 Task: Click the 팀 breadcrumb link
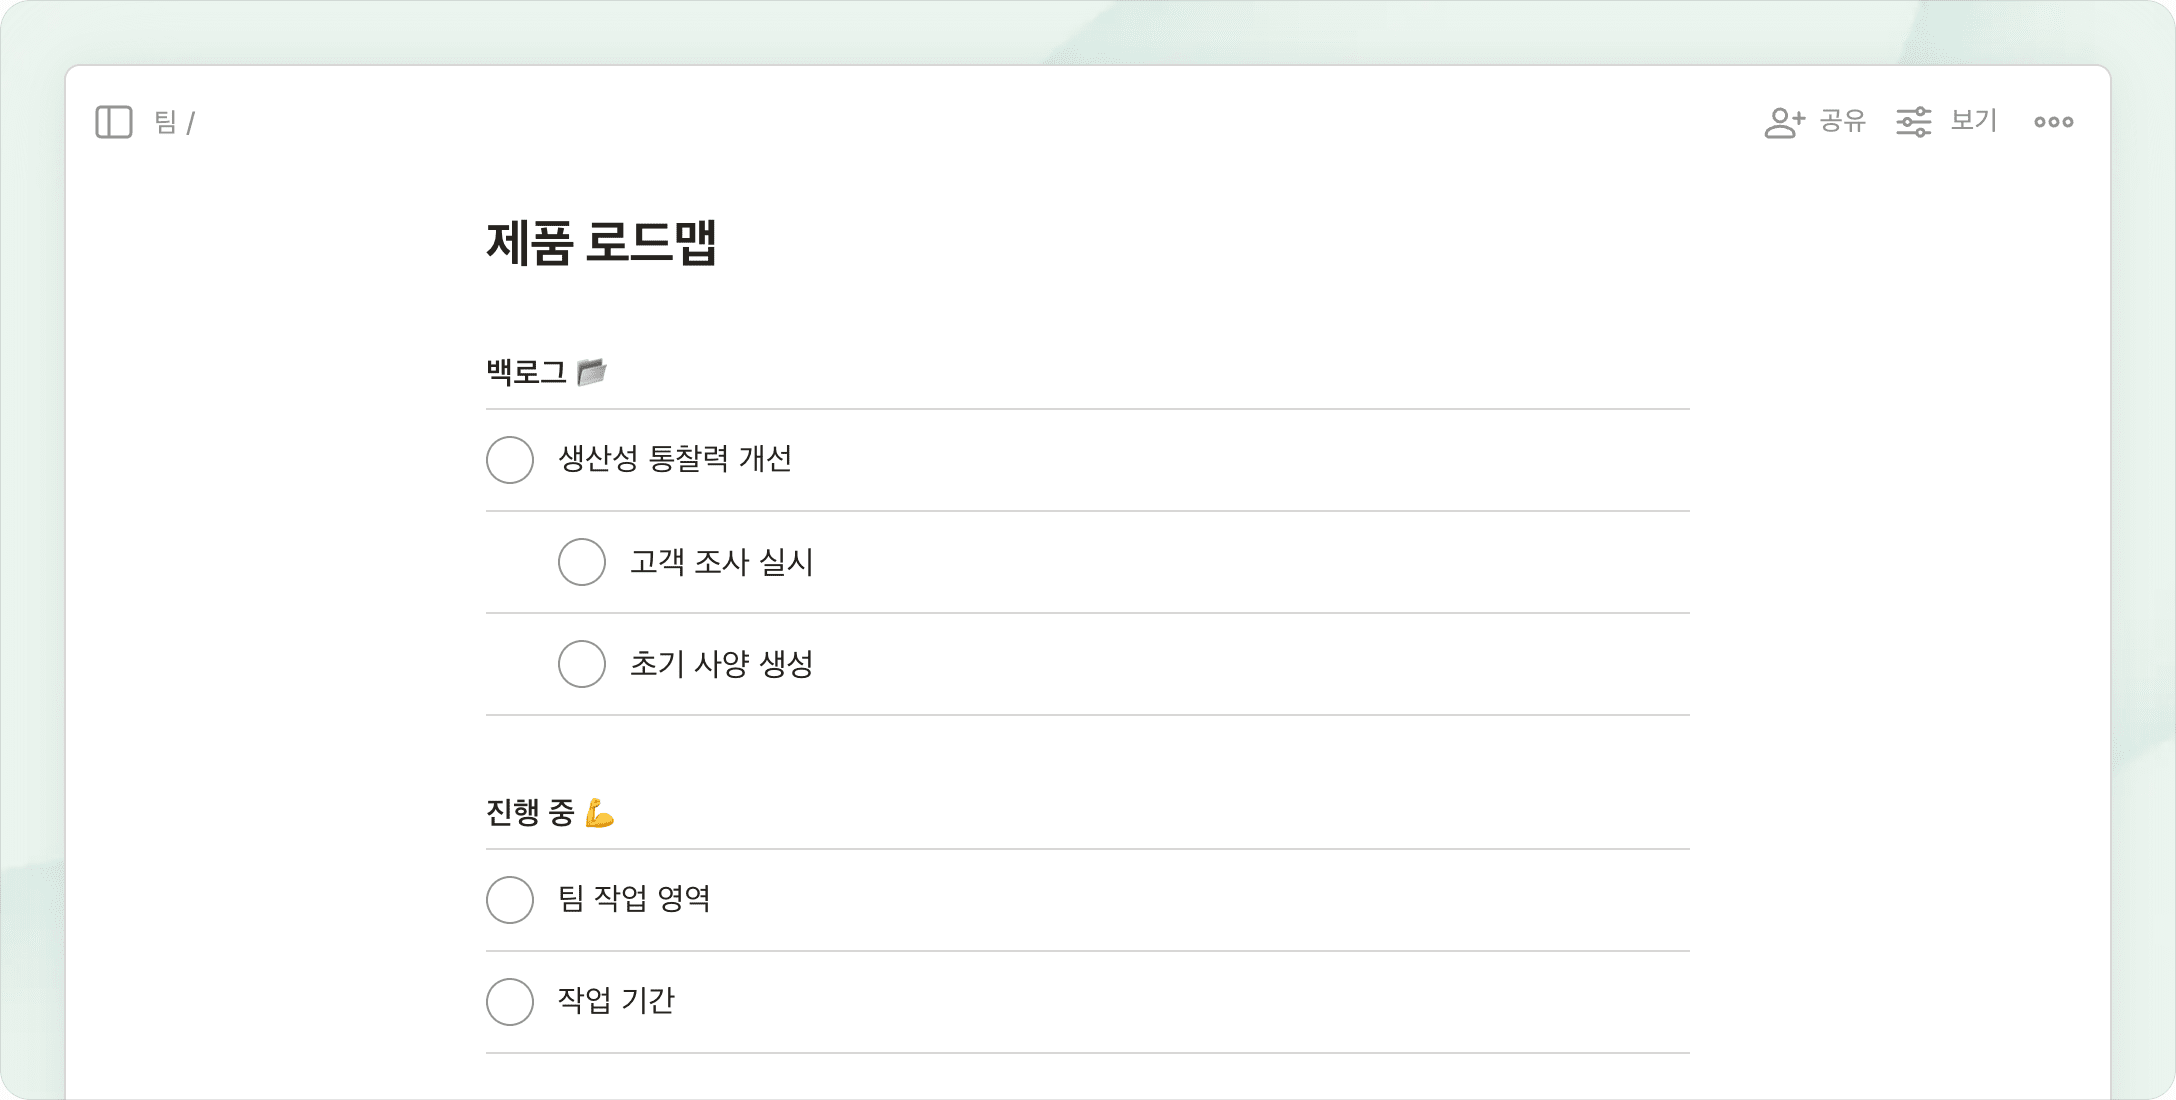click(x=165, y=122)
